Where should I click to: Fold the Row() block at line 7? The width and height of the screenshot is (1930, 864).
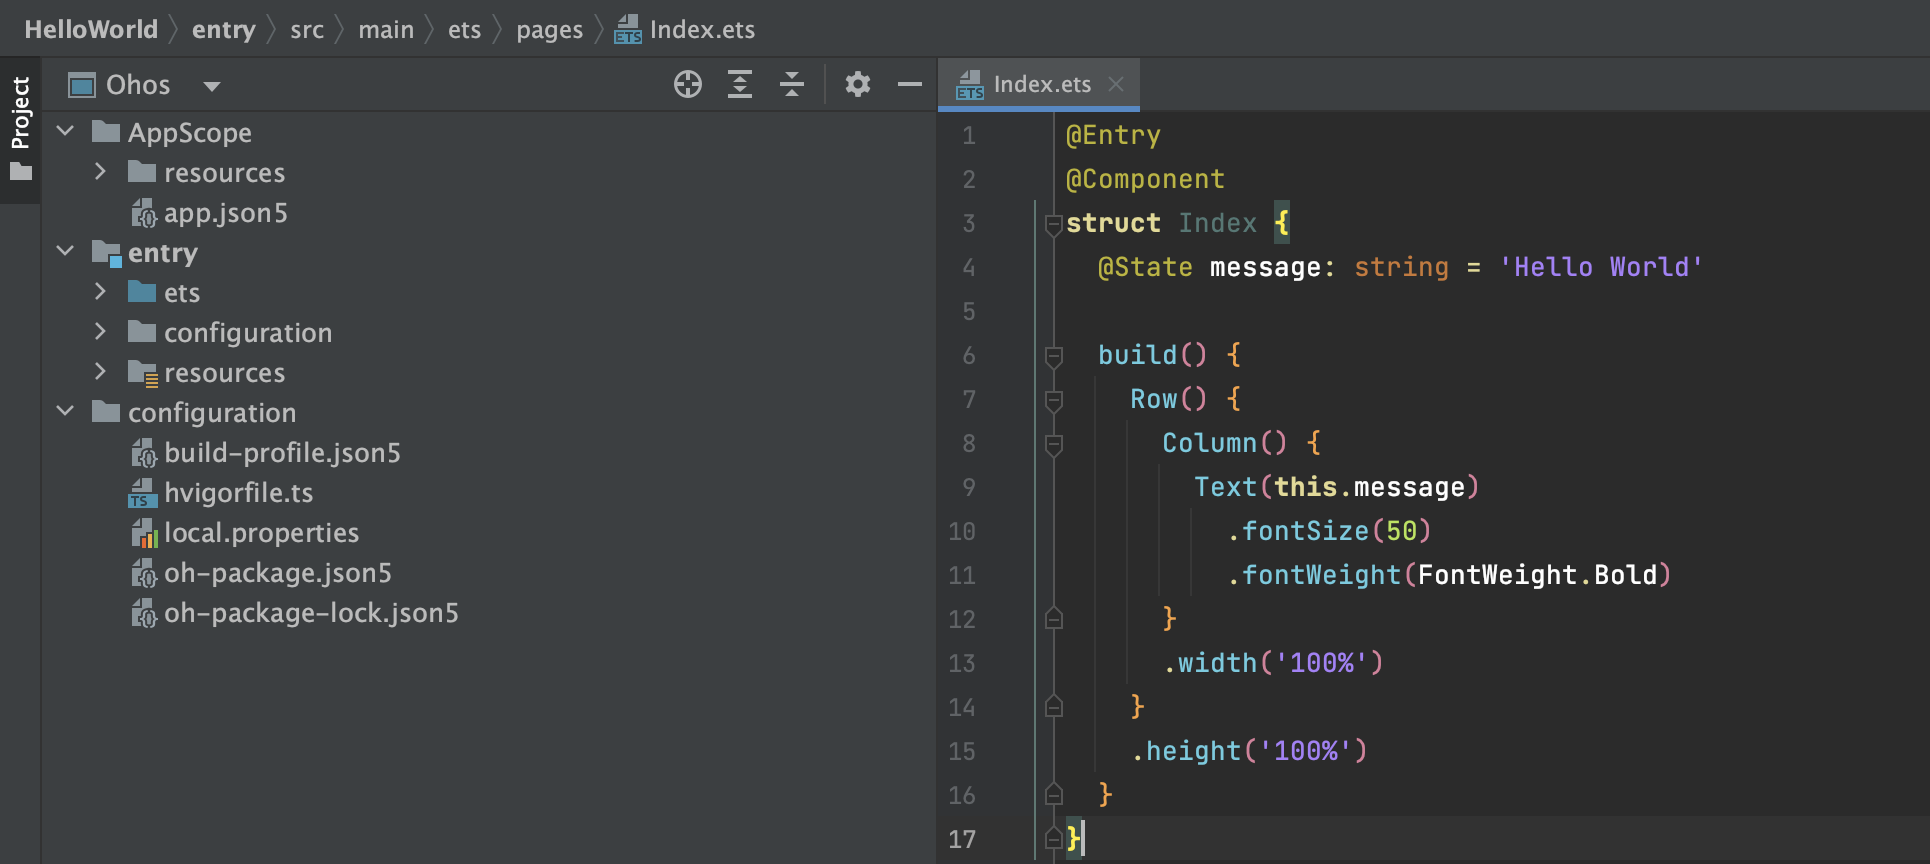tap(1053, 401)
